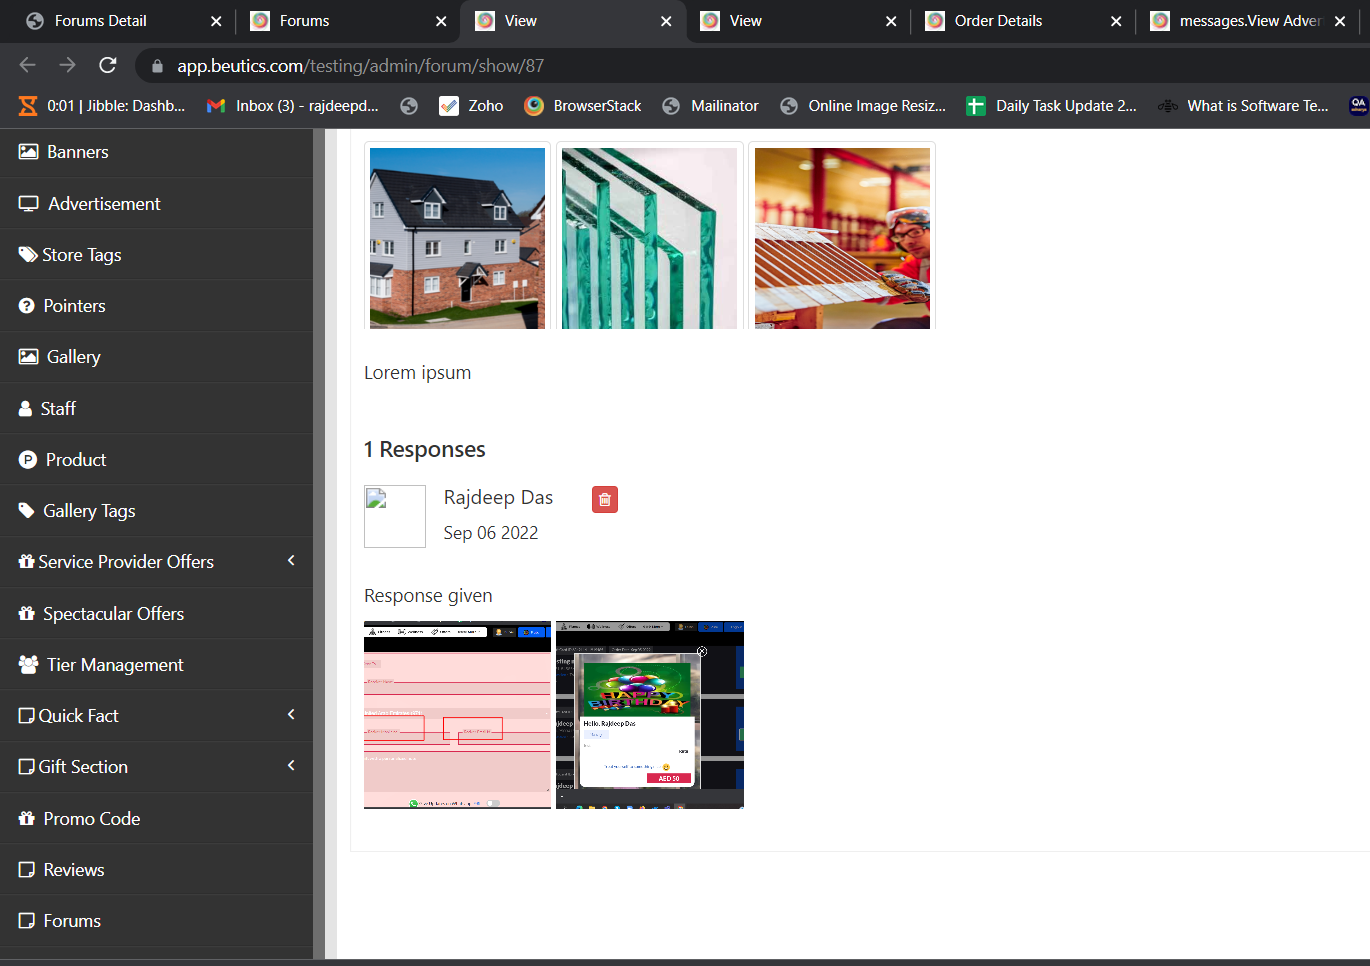Open the BrowserStack bookmark
Viewport: 1370px width, 966px height.
583,106
